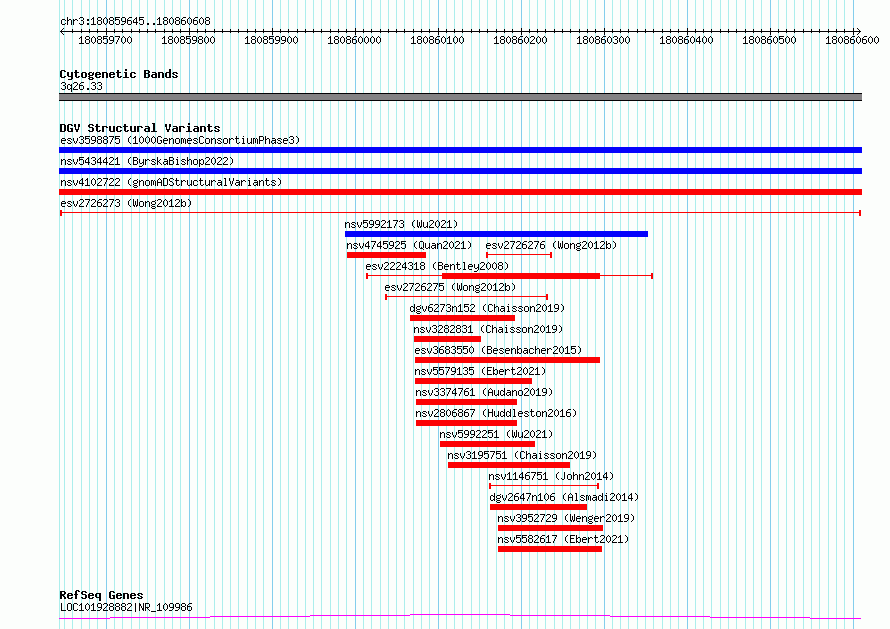Click ruler position 180860400
Image resolution: width=890 pixels, height=629 pixels.
tap(686, 40)
